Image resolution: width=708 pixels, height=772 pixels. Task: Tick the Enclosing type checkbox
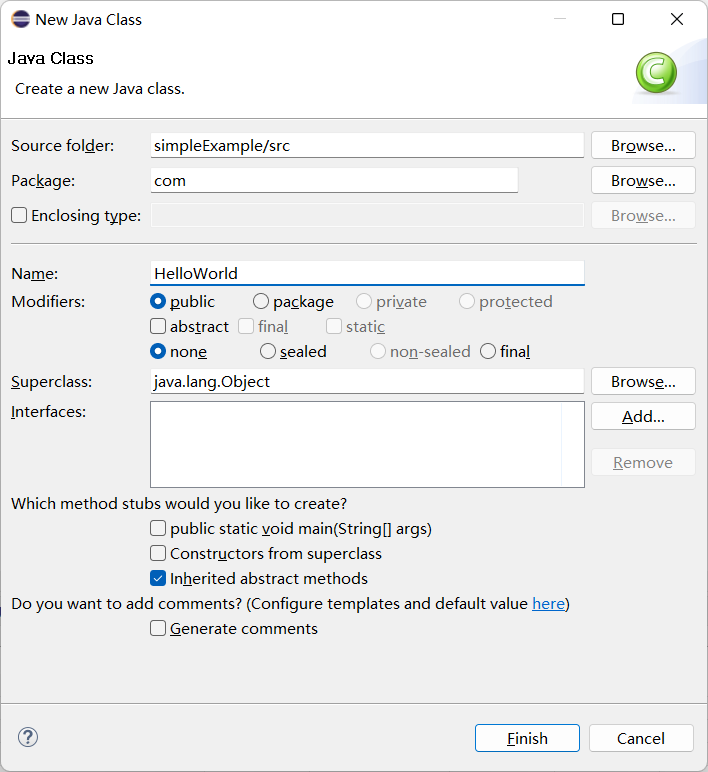click(x=19, y=215)
